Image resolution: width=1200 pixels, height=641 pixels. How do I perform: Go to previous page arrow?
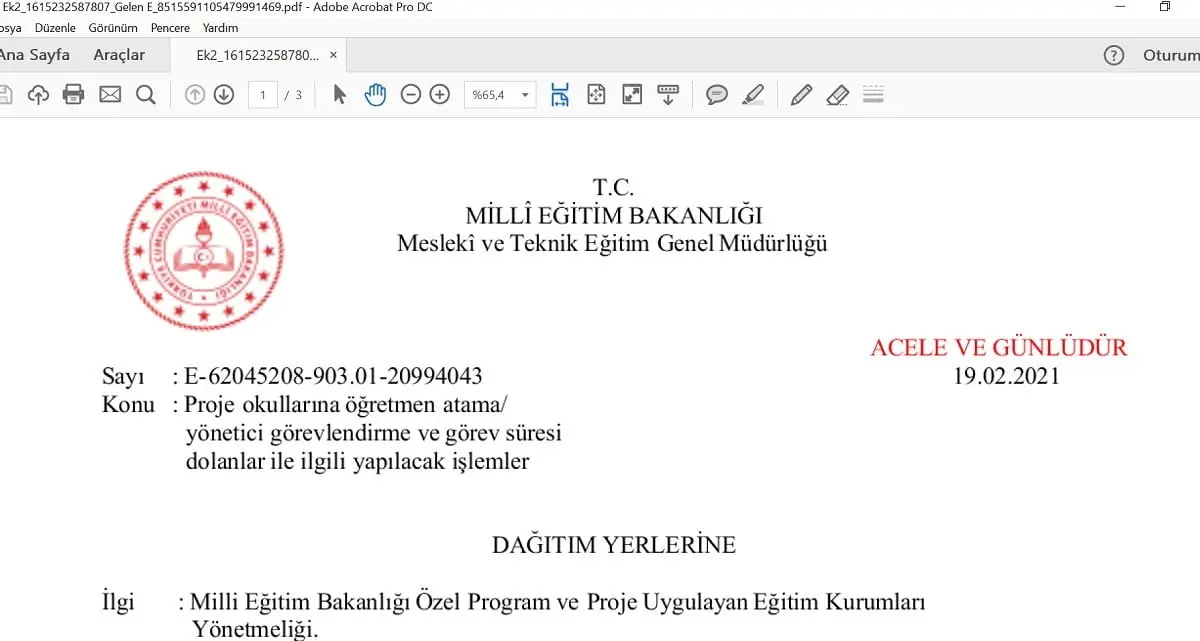195,95
